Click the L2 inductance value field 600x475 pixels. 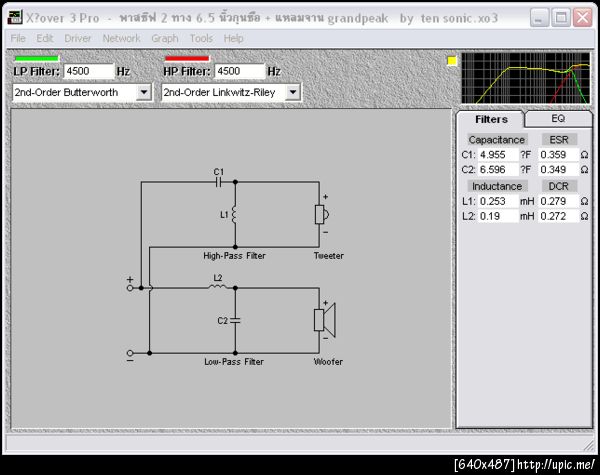(x=498, y=216)
